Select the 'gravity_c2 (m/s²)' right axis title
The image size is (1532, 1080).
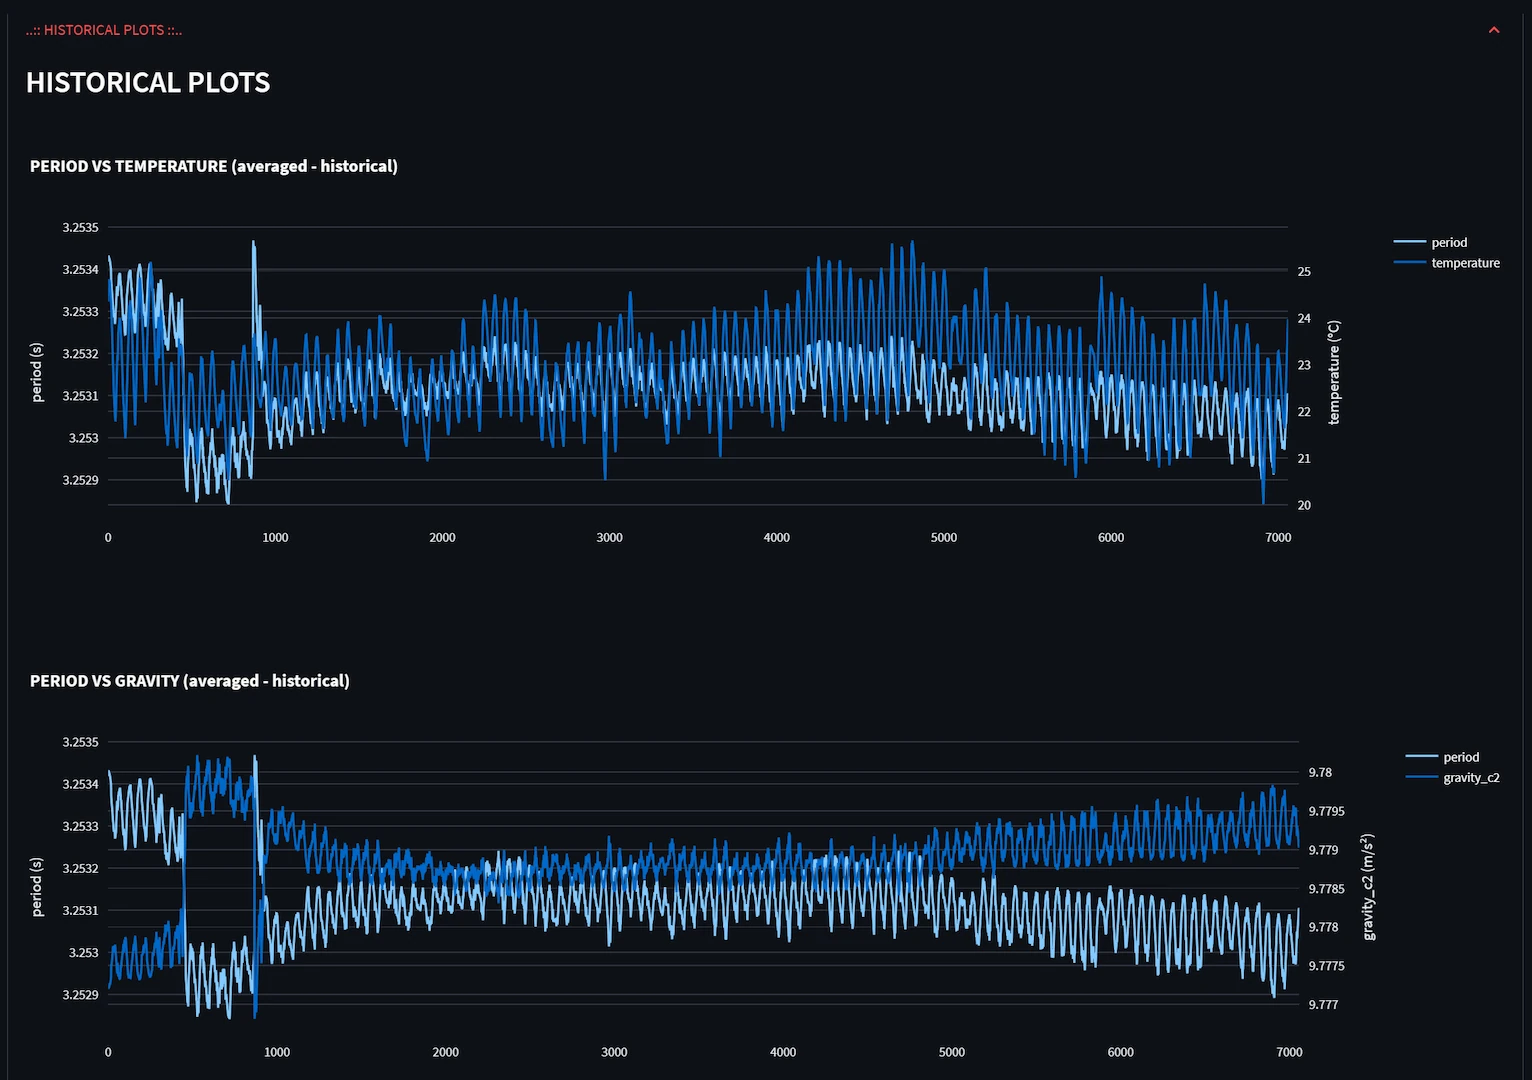click(1368, 887)
